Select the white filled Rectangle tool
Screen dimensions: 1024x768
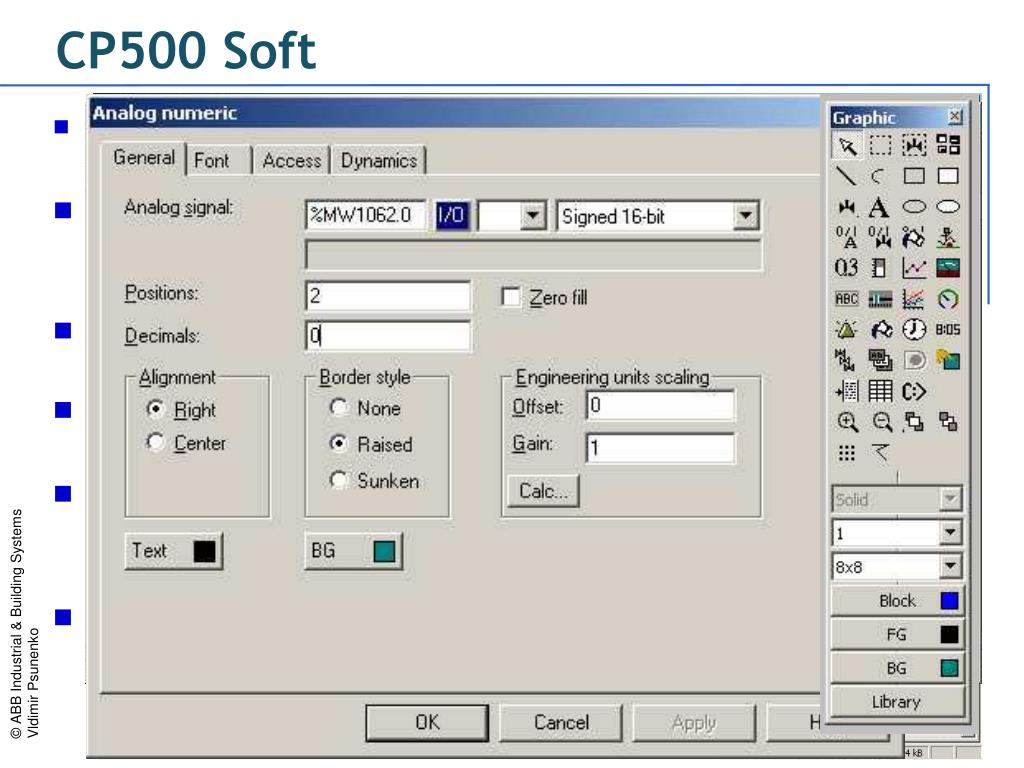point(948,176)
